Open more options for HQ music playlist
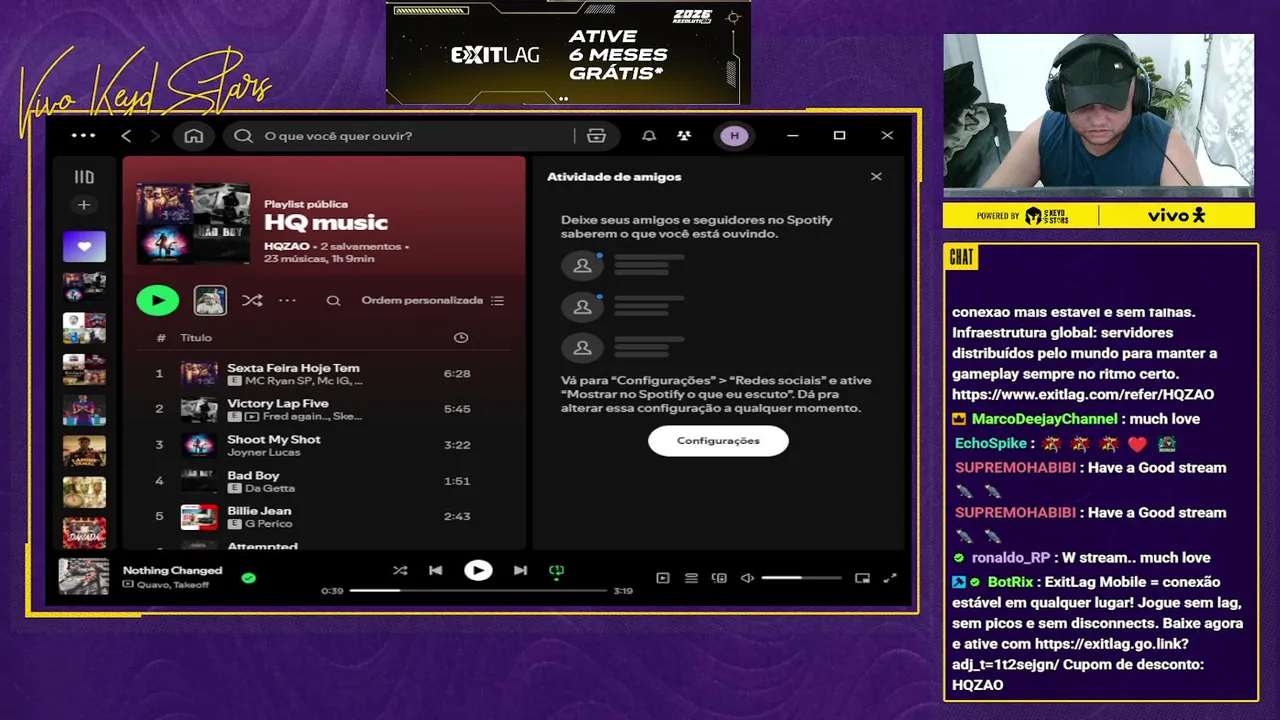The width and height of the screenshot is (1280, 720). point(287,300)
